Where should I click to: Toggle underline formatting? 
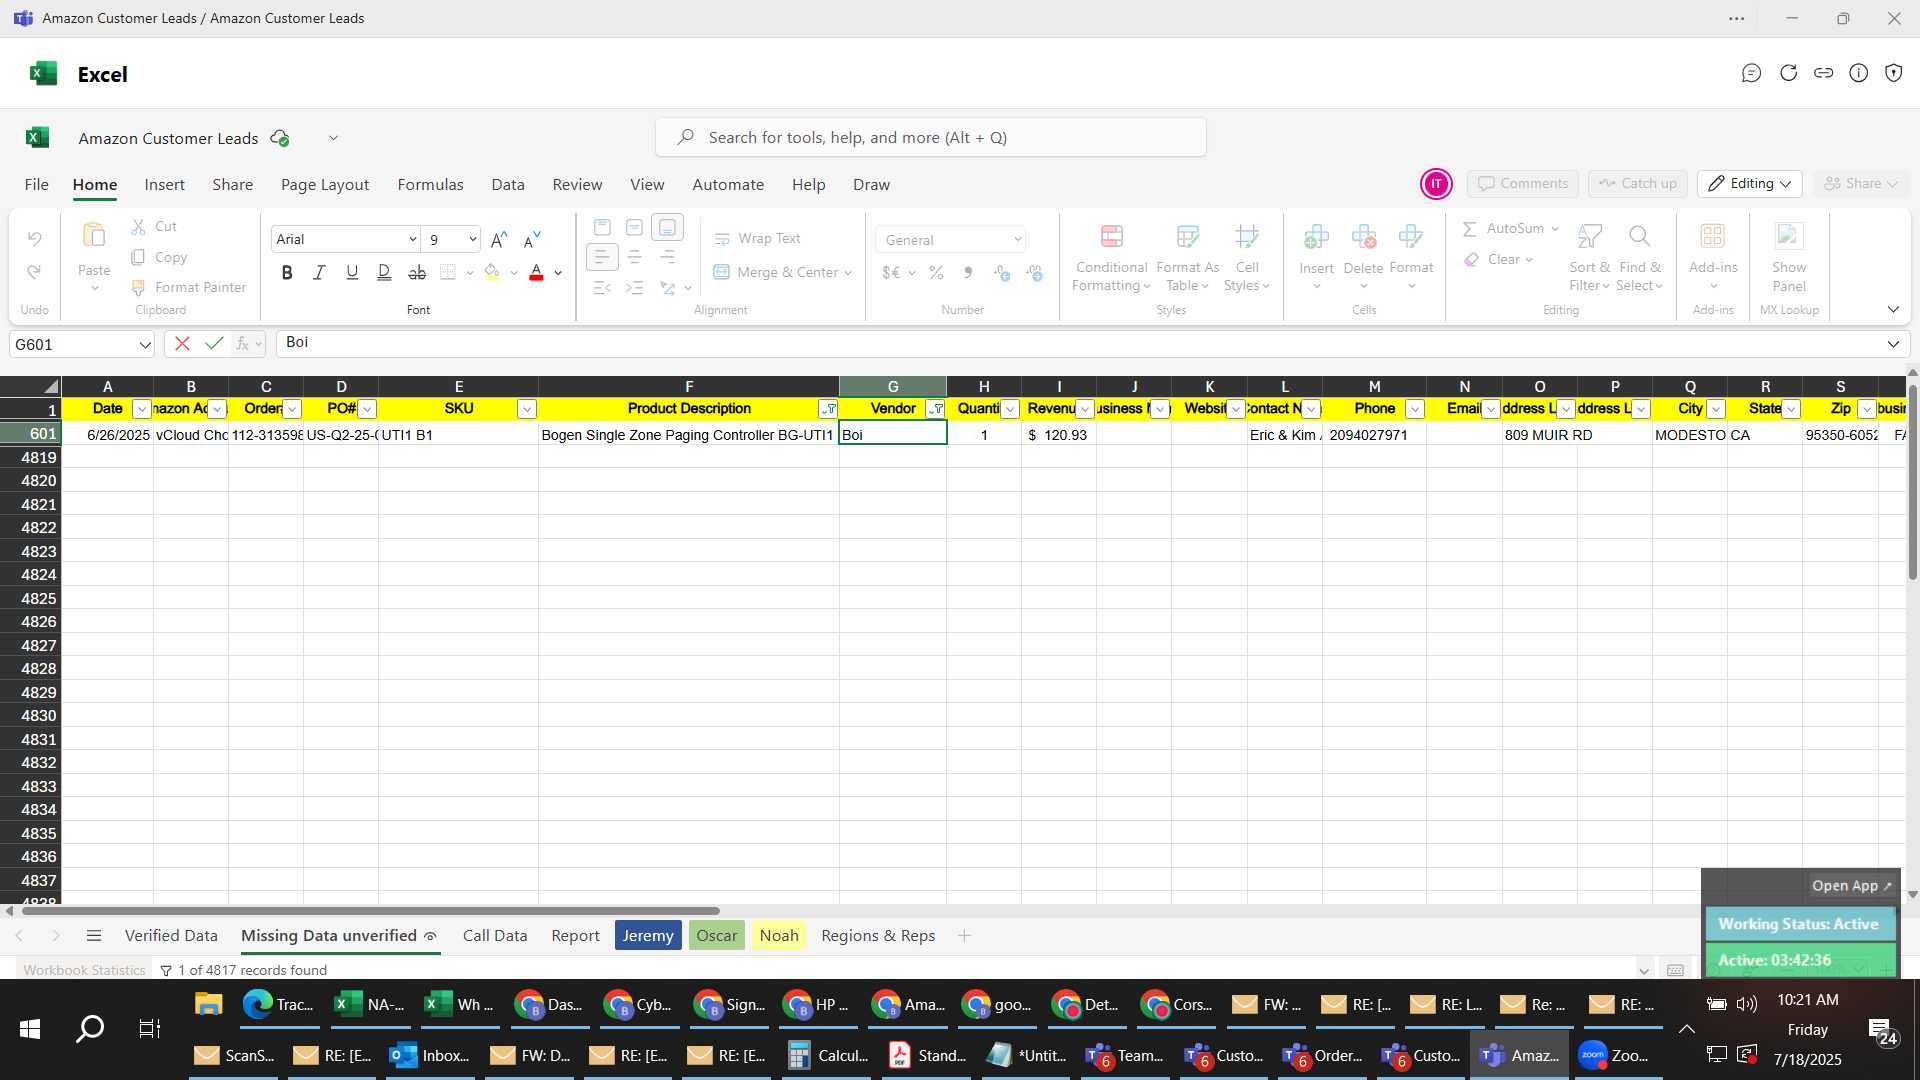(351, 272)
